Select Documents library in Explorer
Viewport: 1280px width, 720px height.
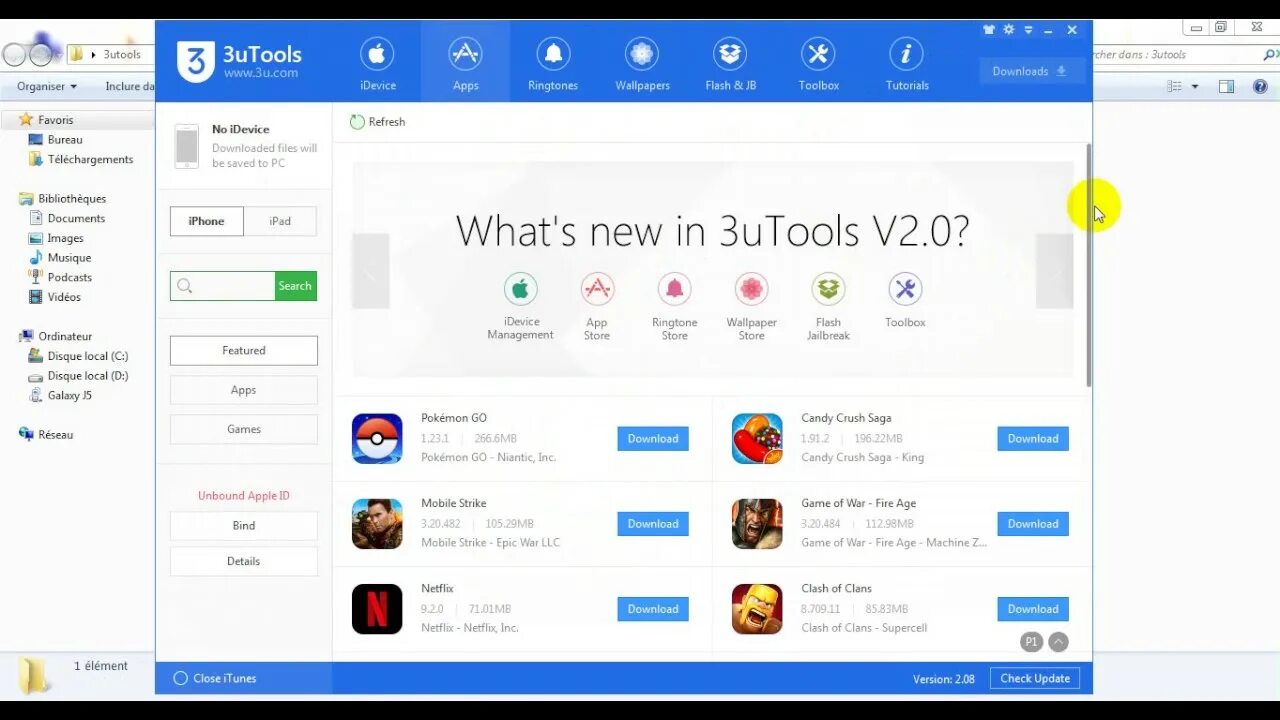[66, 218]
